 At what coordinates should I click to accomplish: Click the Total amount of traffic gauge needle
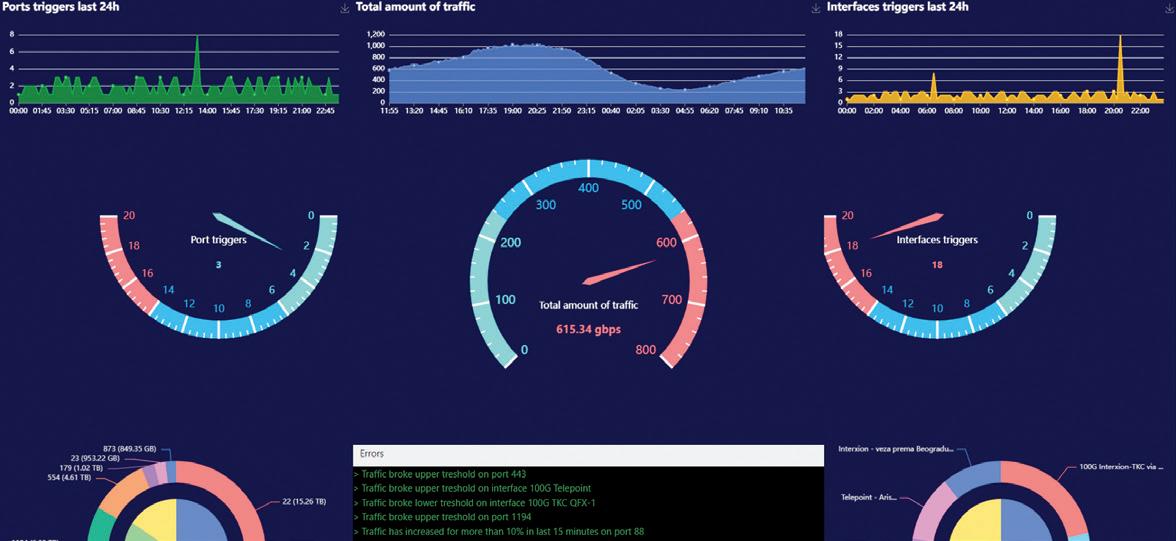(x=620, y=273)
